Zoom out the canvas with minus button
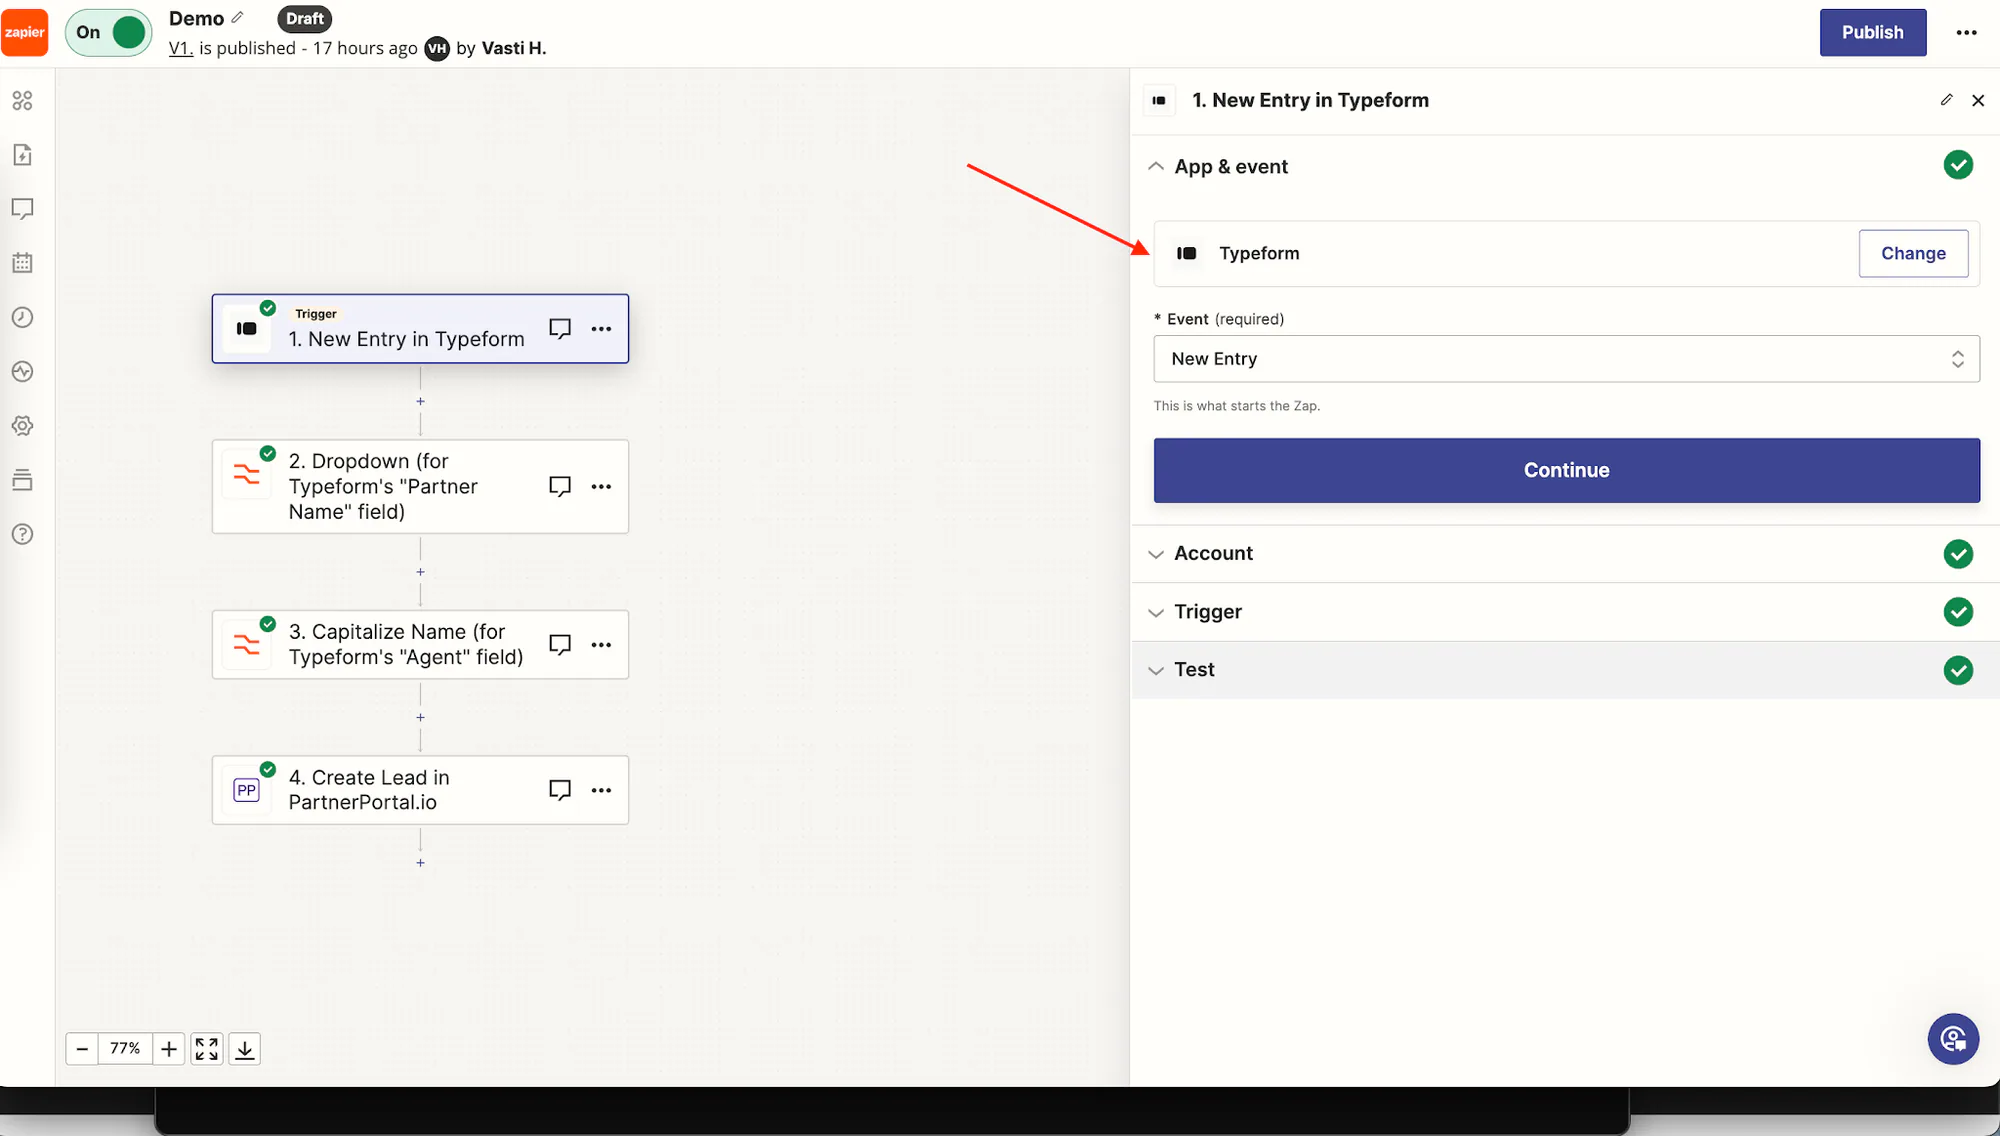The width and height of the screenshot is (2000, 1136). pyautogui.click(x=82, y=1049)
